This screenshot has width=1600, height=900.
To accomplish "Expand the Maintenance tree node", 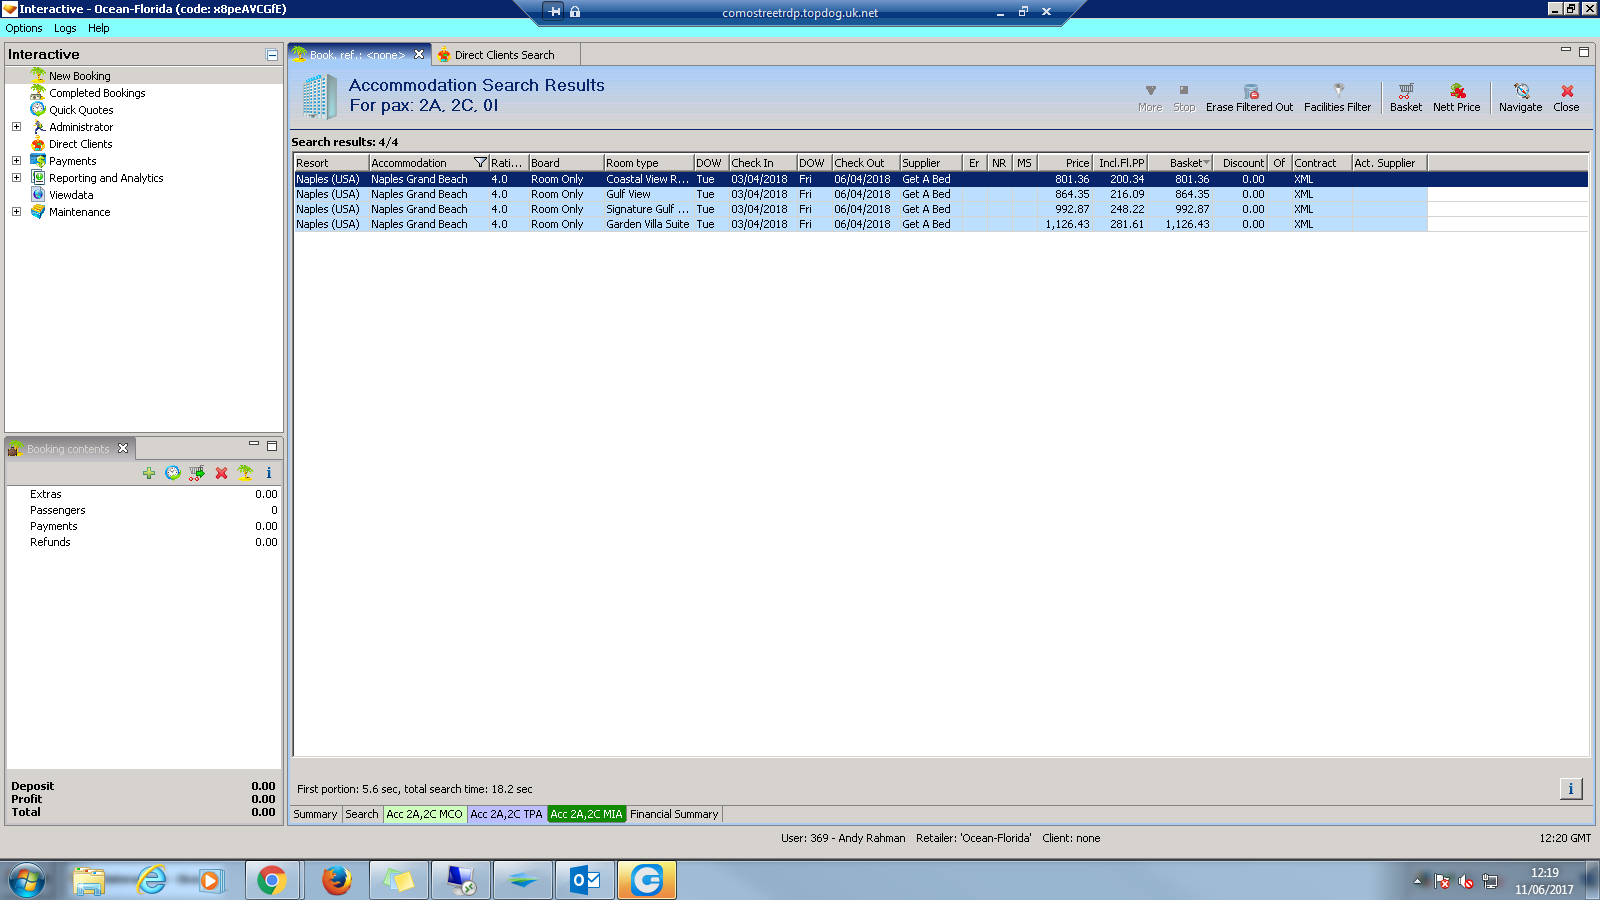I will (16, 212).
